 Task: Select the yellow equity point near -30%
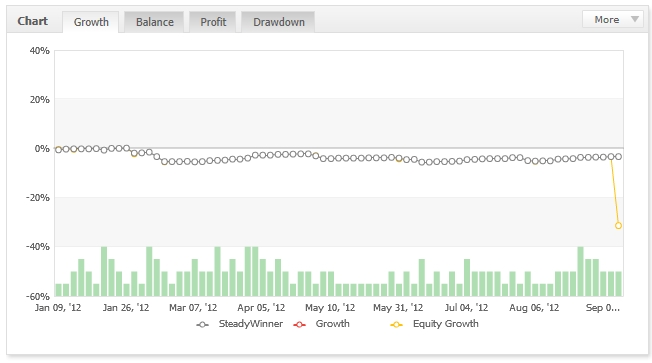(x=618, y=226)
